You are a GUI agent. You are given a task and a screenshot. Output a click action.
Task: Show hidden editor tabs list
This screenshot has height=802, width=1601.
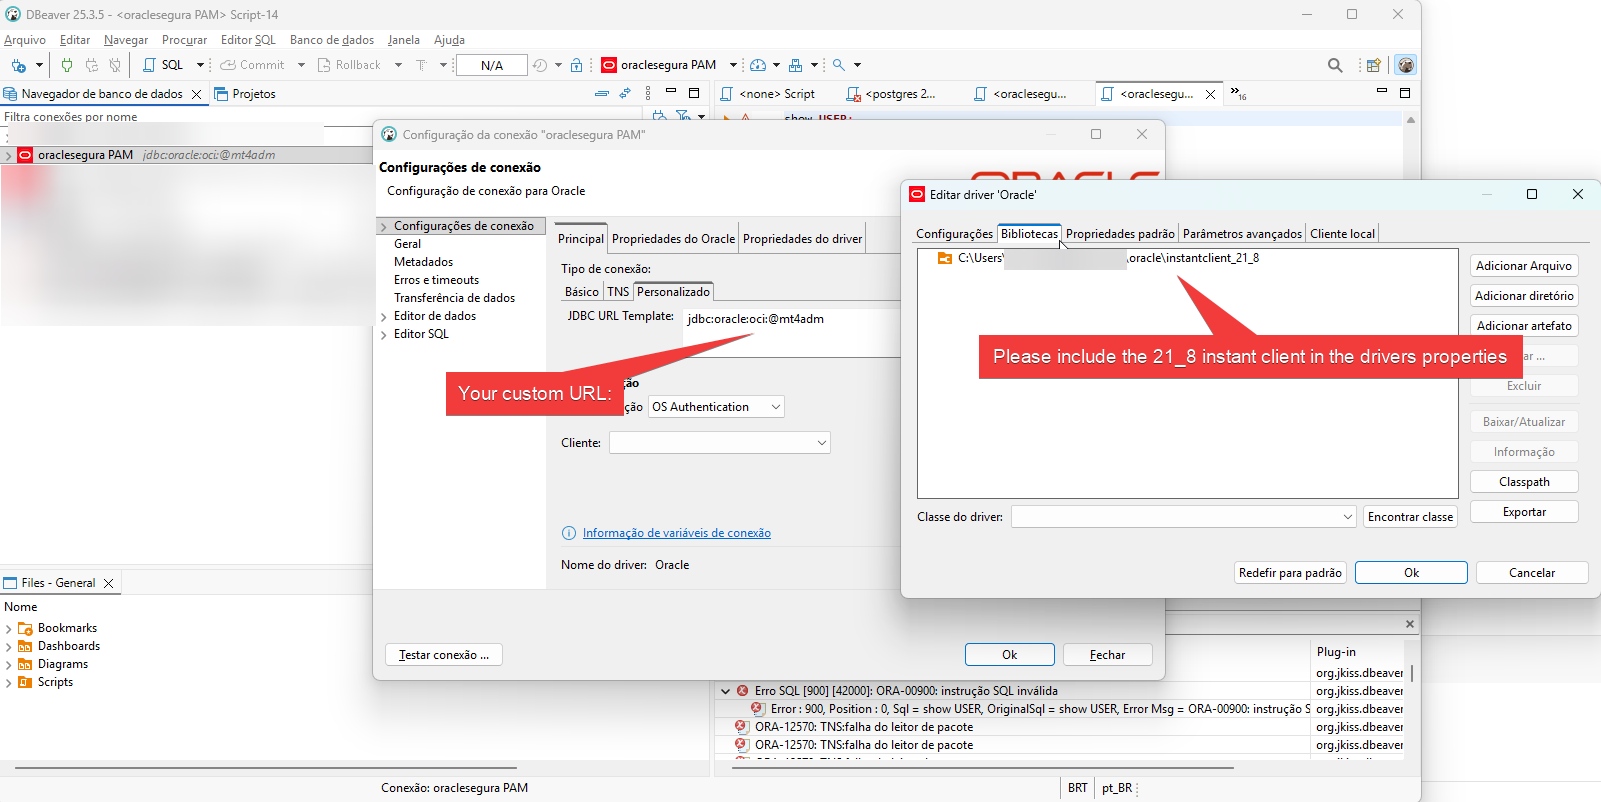point(1238,93)
